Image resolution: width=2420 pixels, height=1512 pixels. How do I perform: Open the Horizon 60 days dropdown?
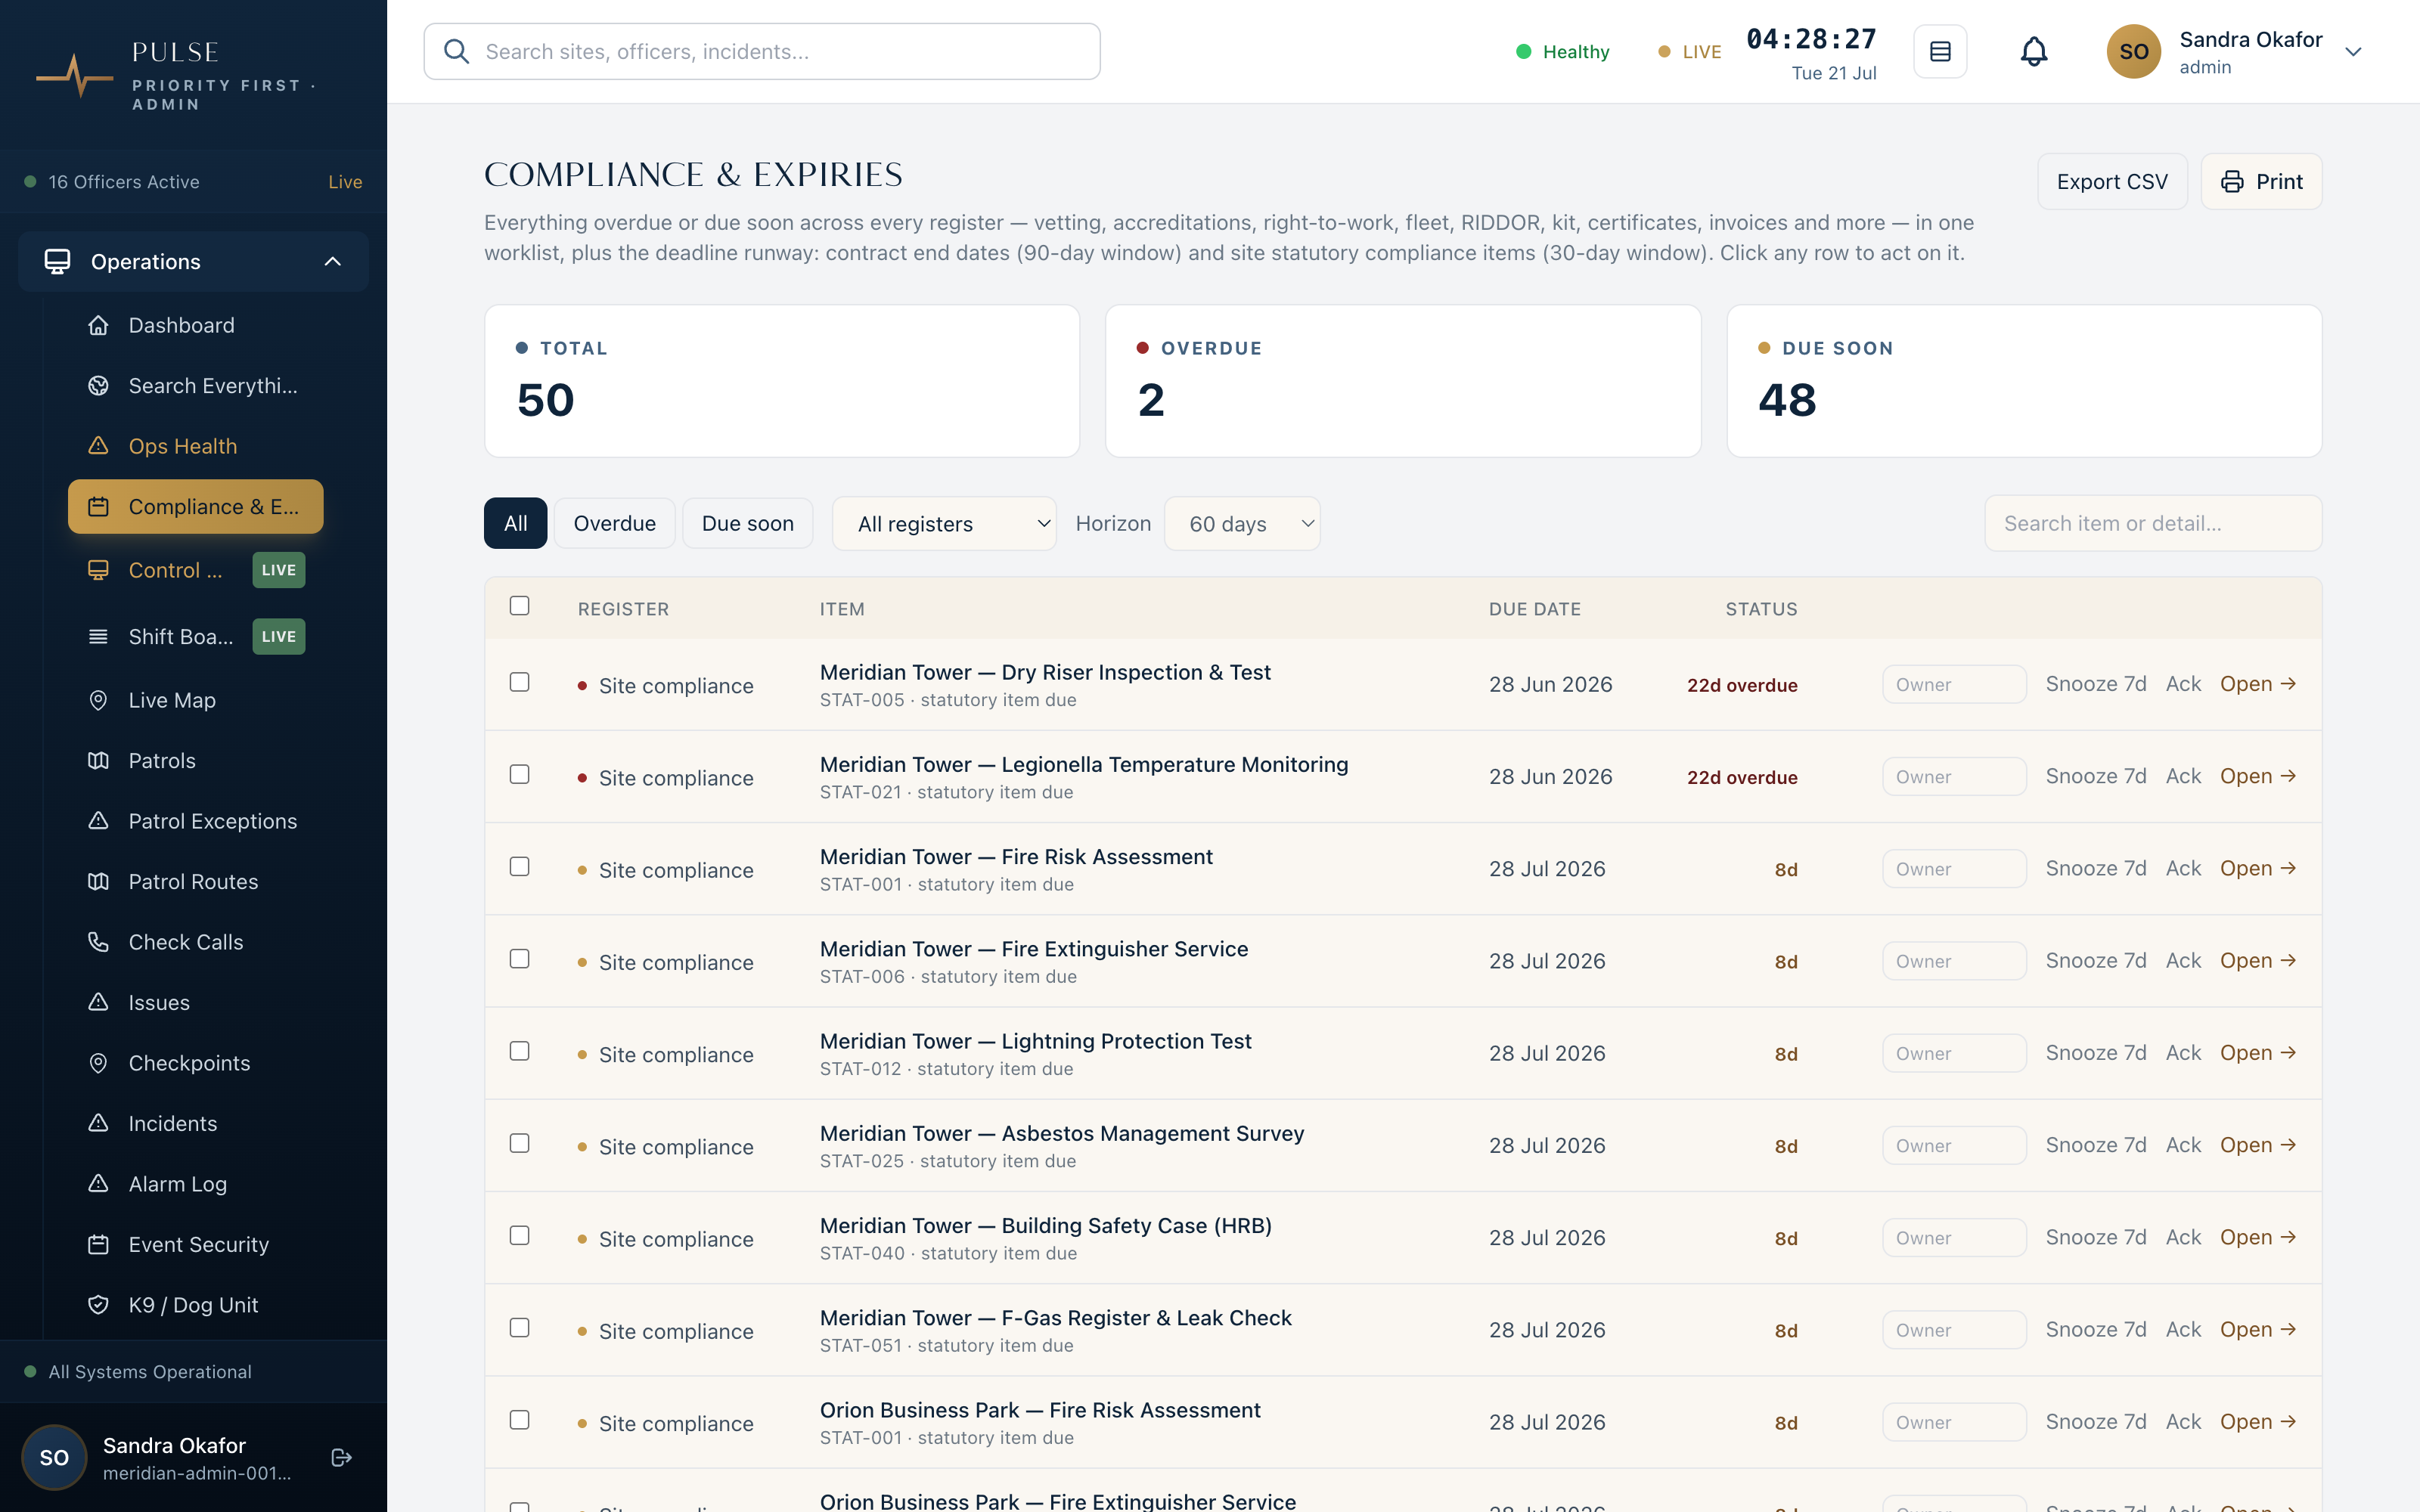pyautogui.click(x=1241, y=523)
